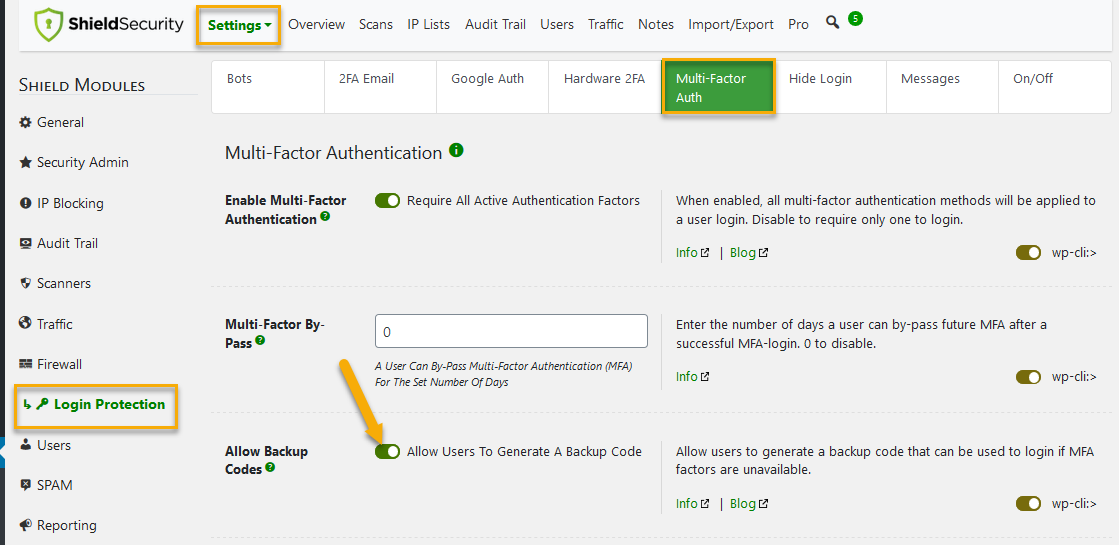Open Pro in top navigation
This screenshot has width=1119, height=545.
coord(799,24)
